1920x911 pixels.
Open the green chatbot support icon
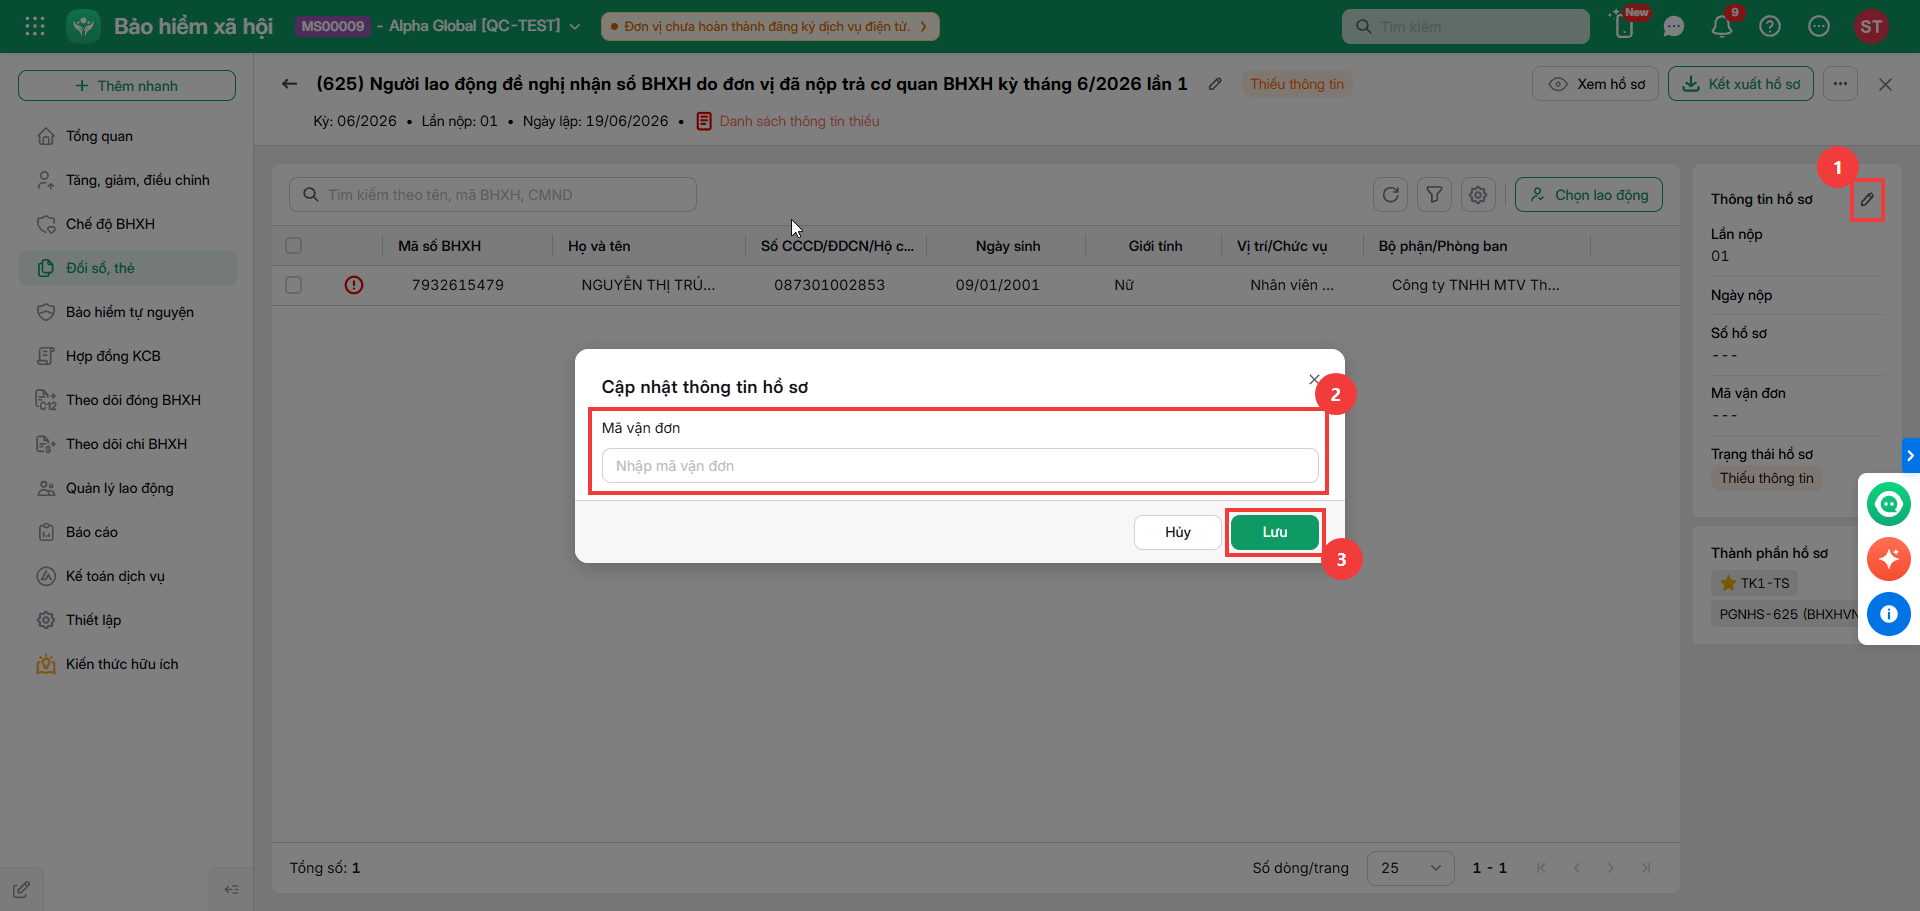click(x=1889, y=504)
